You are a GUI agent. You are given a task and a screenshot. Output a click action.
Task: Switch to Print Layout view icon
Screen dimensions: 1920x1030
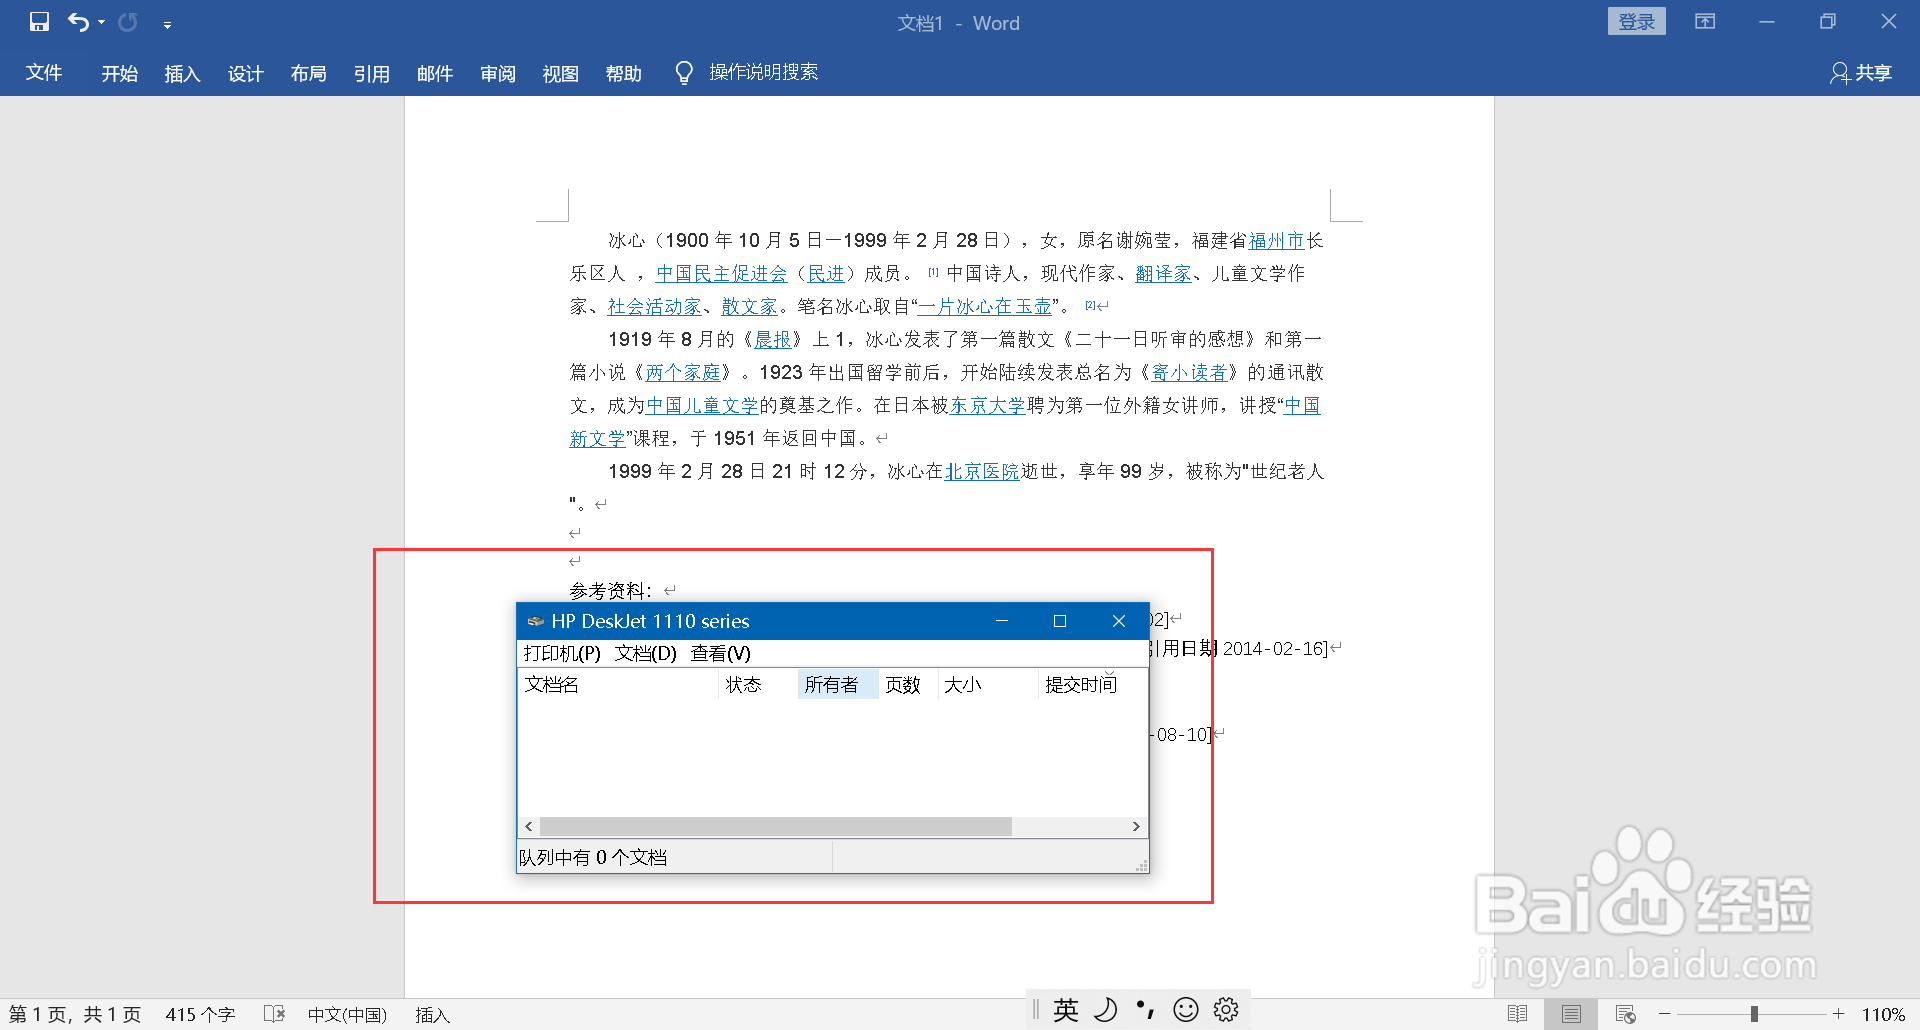[1571, 1014]
